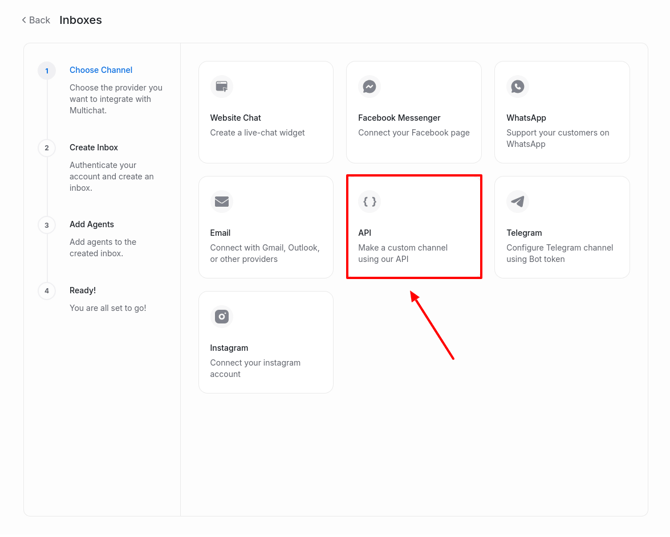670x537 pixels.
Task: Select the Add Agents step label
Action: 92,225
